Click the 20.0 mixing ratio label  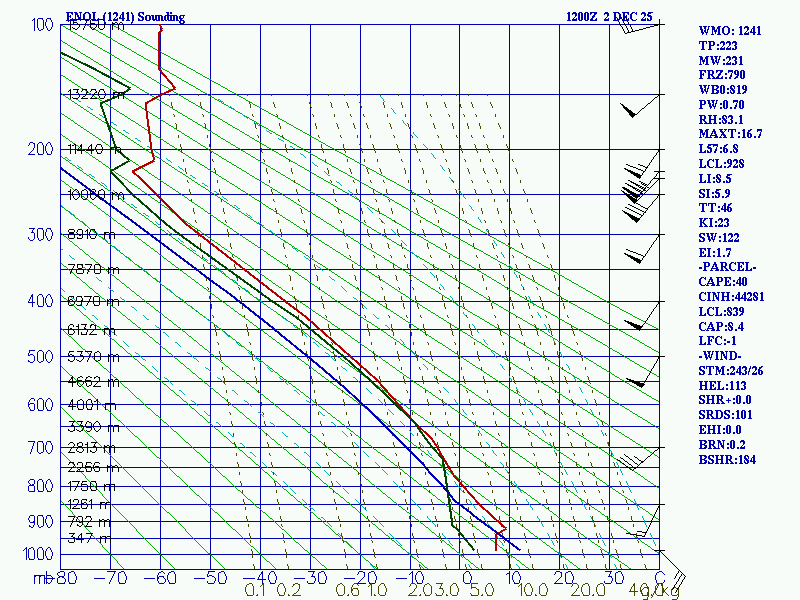(587, 590)
